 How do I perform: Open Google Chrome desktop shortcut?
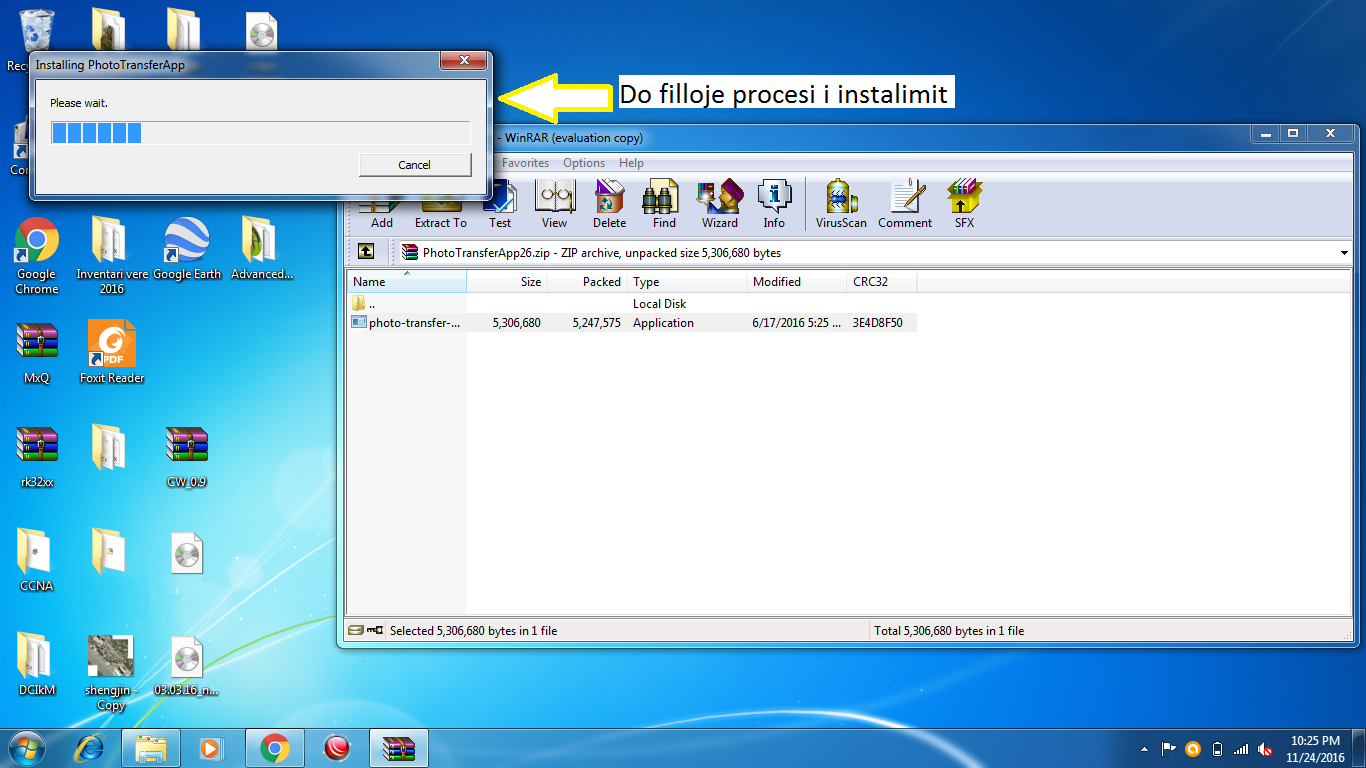pyautogui.click(x=37, y=257)
